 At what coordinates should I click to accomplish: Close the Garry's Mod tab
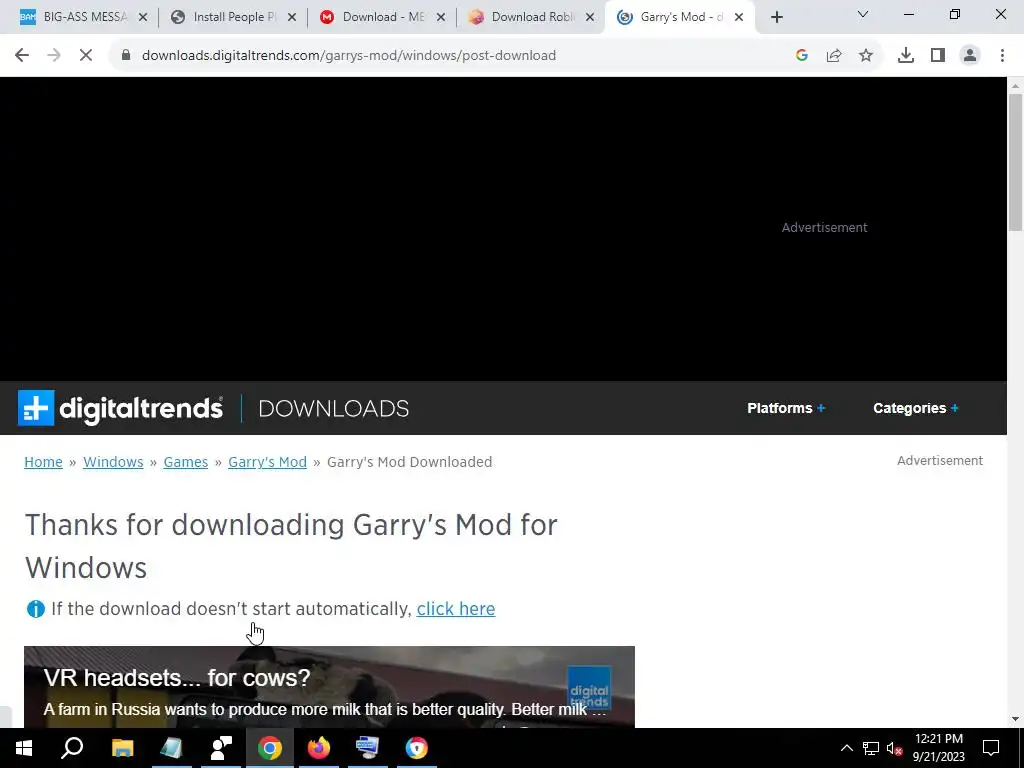[x=739, y=18]
